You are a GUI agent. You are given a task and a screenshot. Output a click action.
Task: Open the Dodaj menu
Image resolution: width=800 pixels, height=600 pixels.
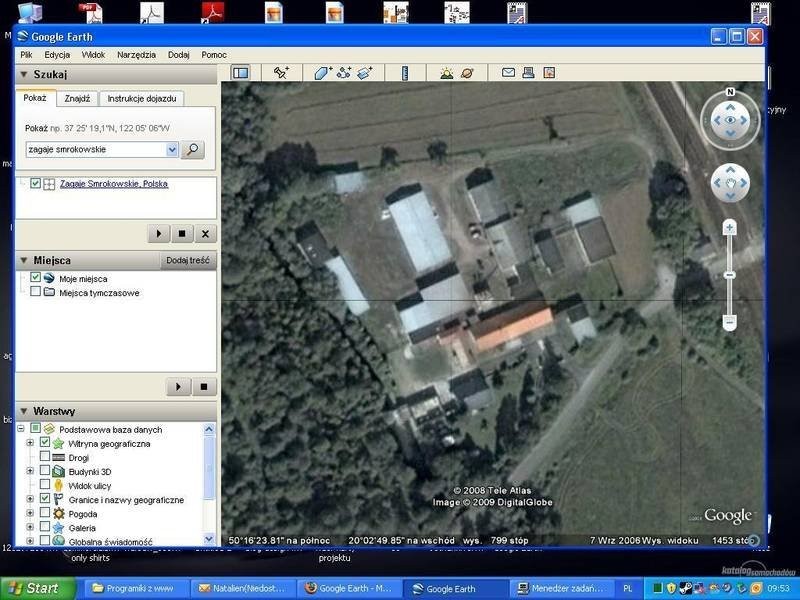(x=179, y=55)
